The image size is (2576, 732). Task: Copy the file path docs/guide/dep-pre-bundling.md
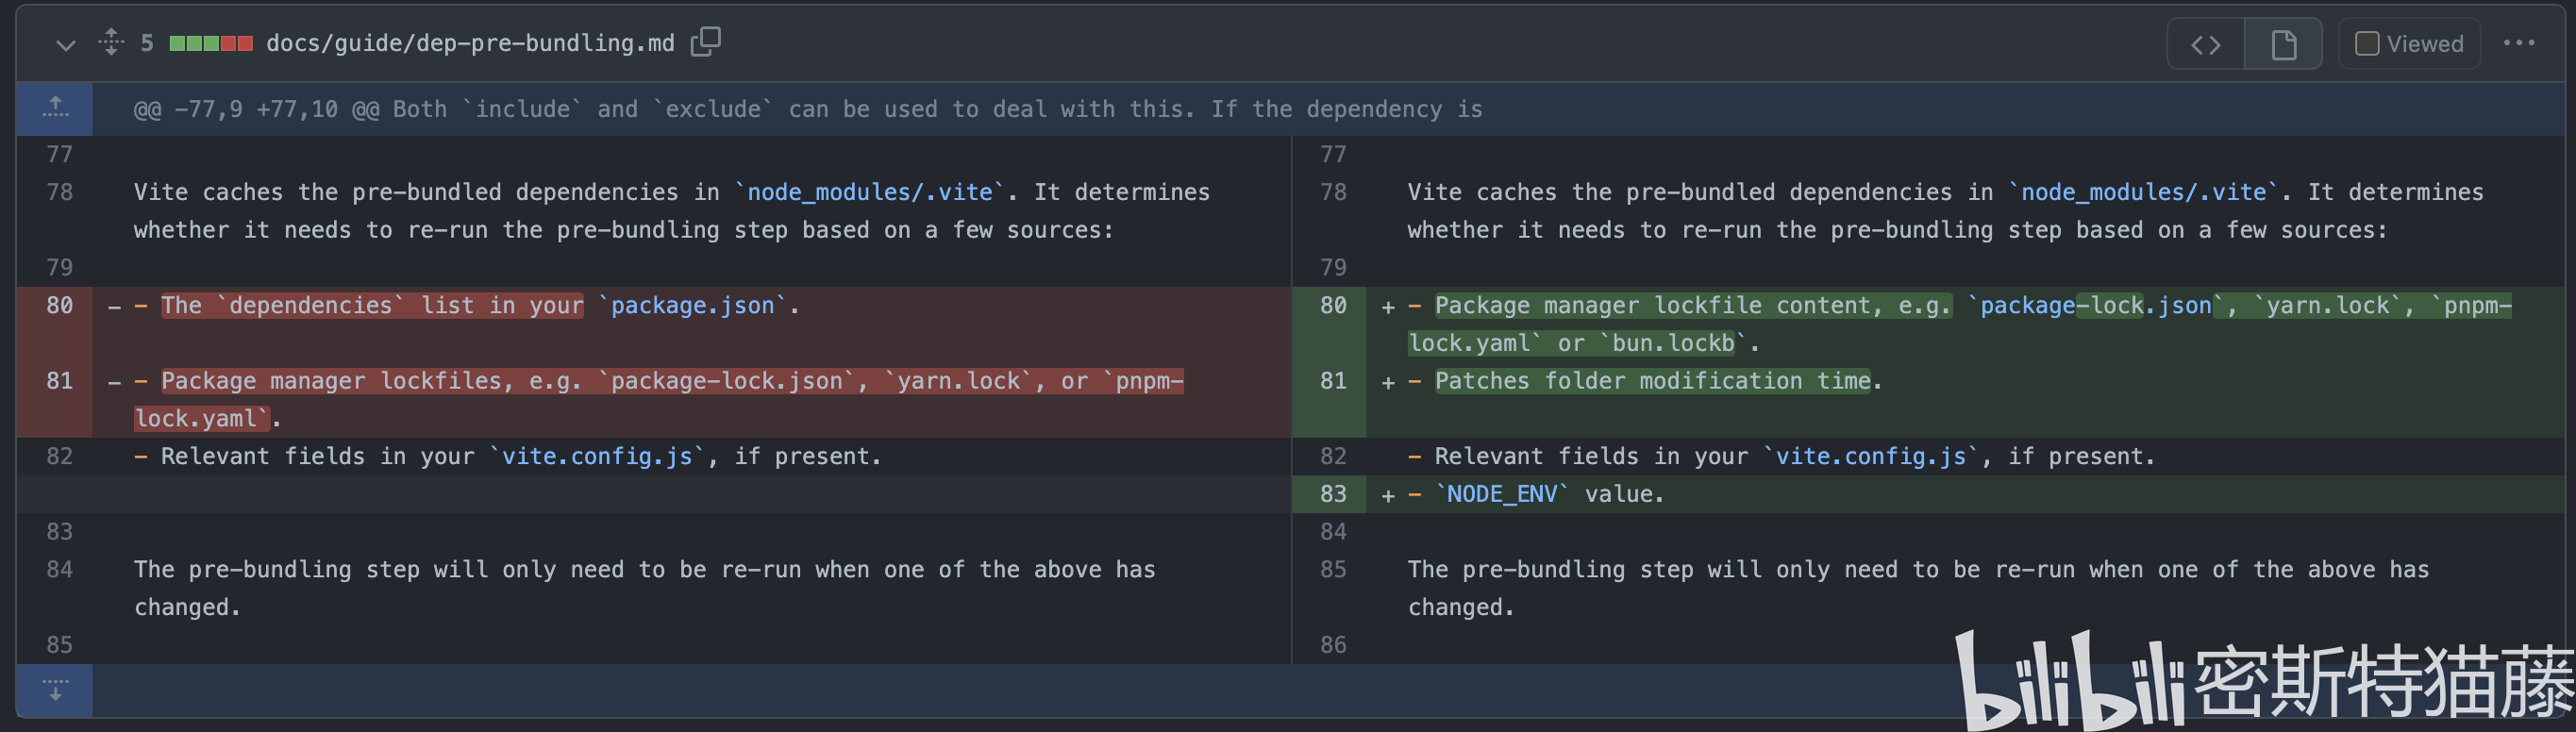(x=705, y=42)
